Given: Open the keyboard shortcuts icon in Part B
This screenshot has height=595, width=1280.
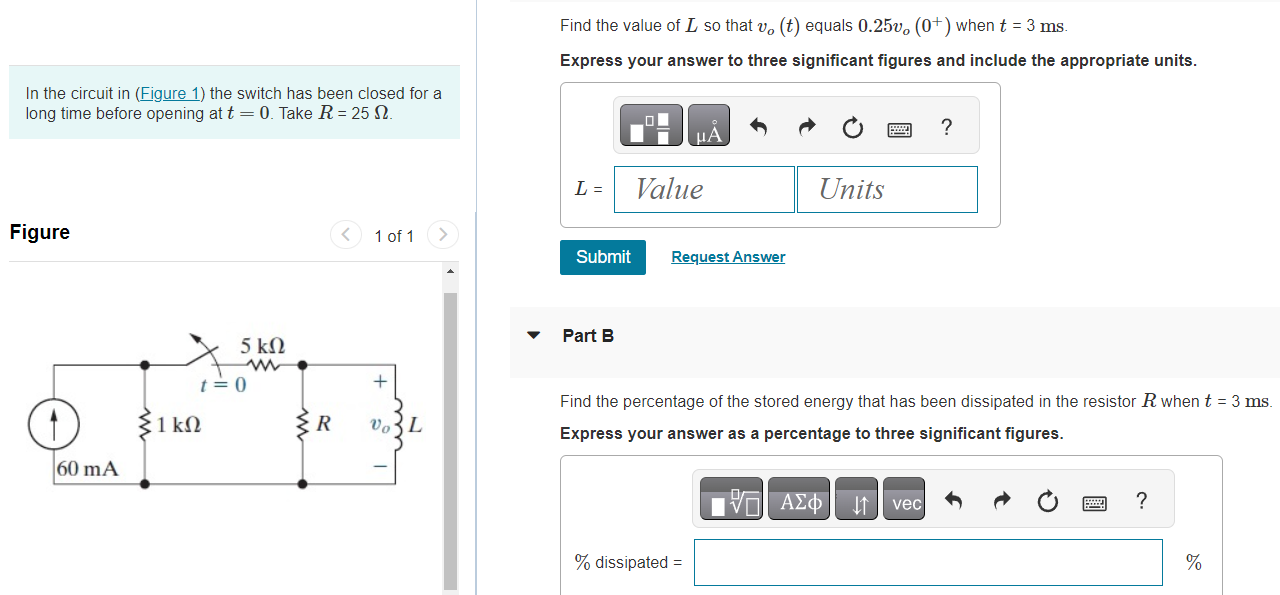Looking at the screenshot, I should (1094, 503).
